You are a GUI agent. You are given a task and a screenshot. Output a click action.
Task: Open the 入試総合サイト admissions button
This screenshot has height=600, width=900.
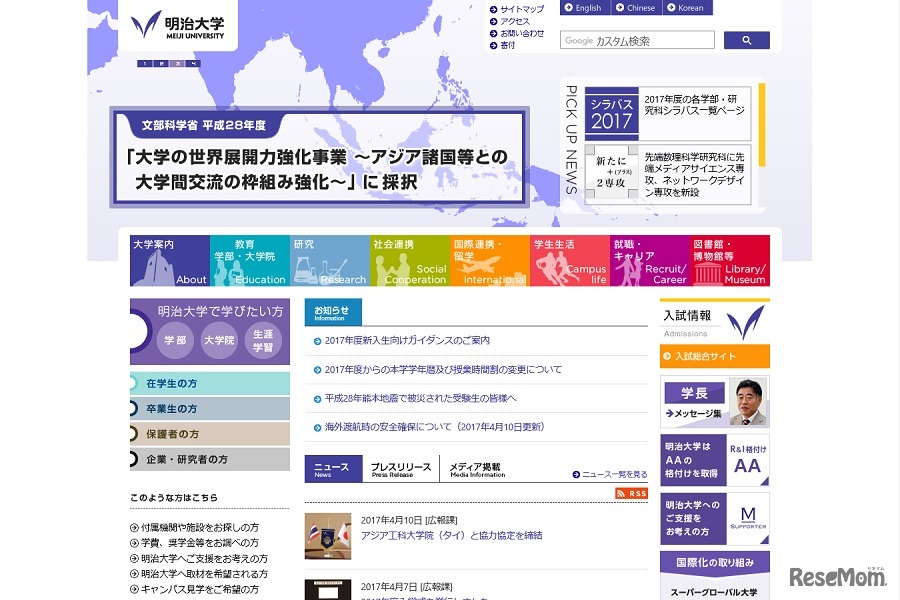[714, 355]
